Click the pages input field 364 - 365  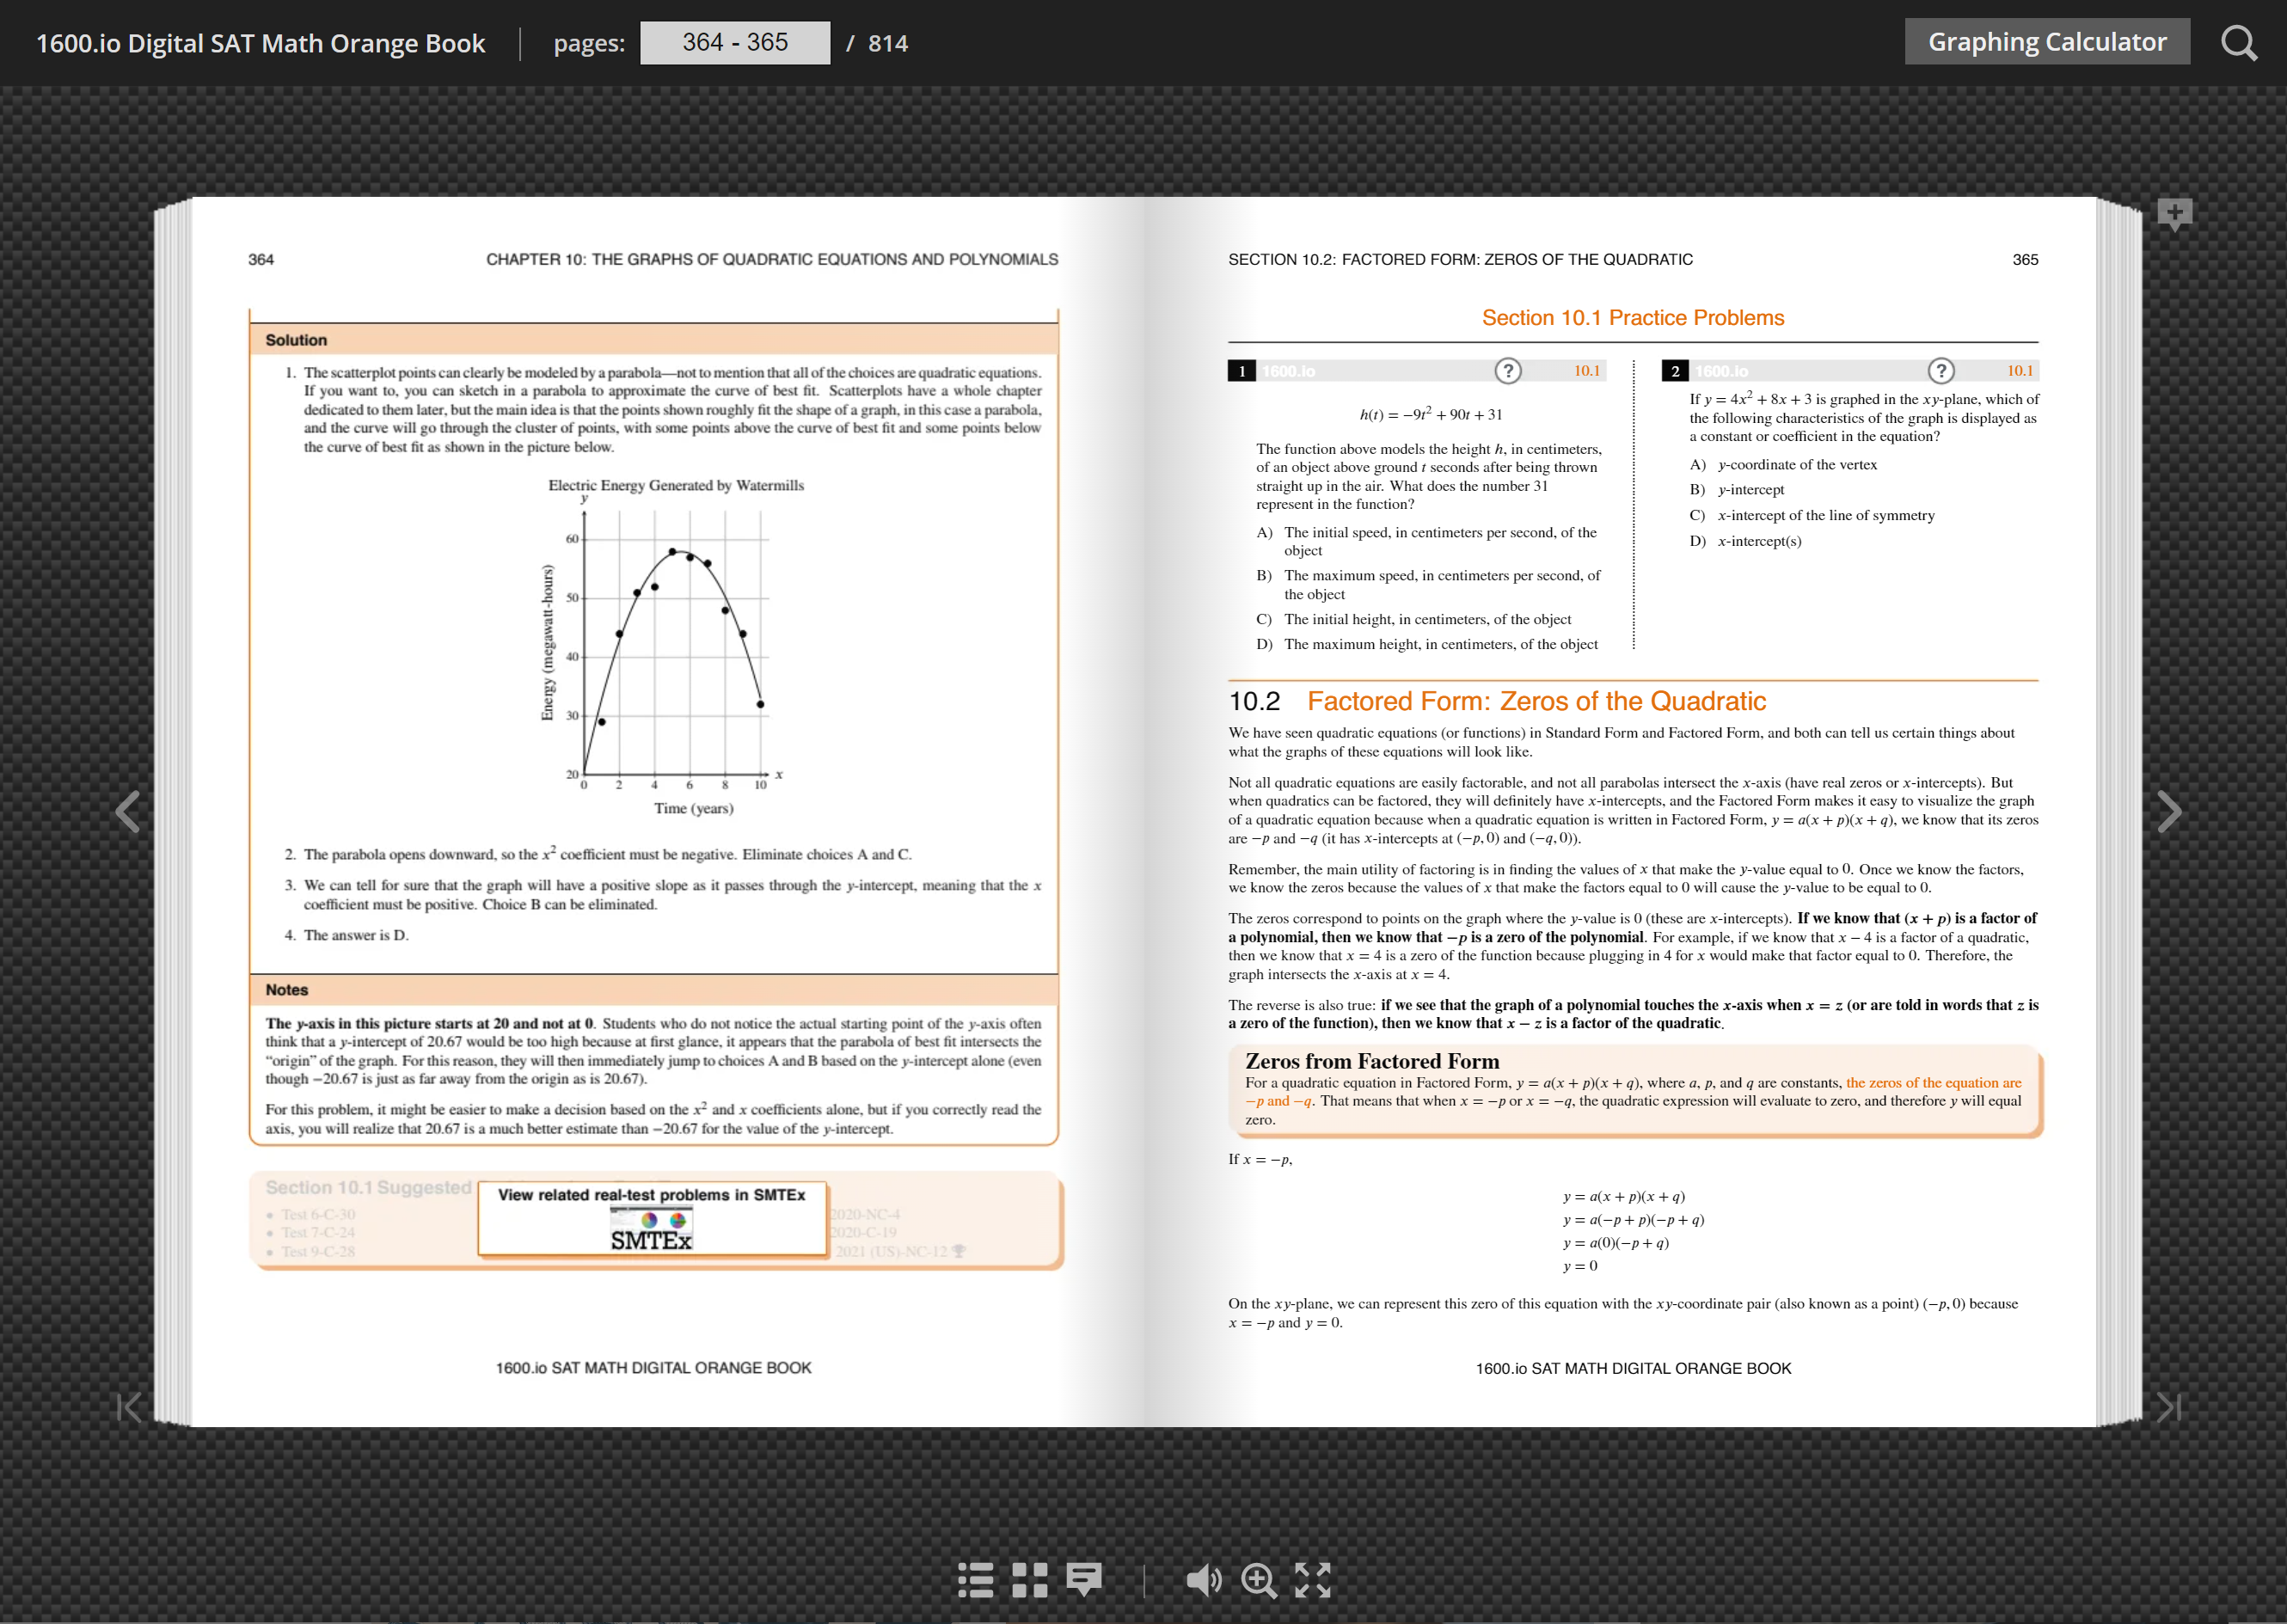pyautogui.click(x=735, y=43)
